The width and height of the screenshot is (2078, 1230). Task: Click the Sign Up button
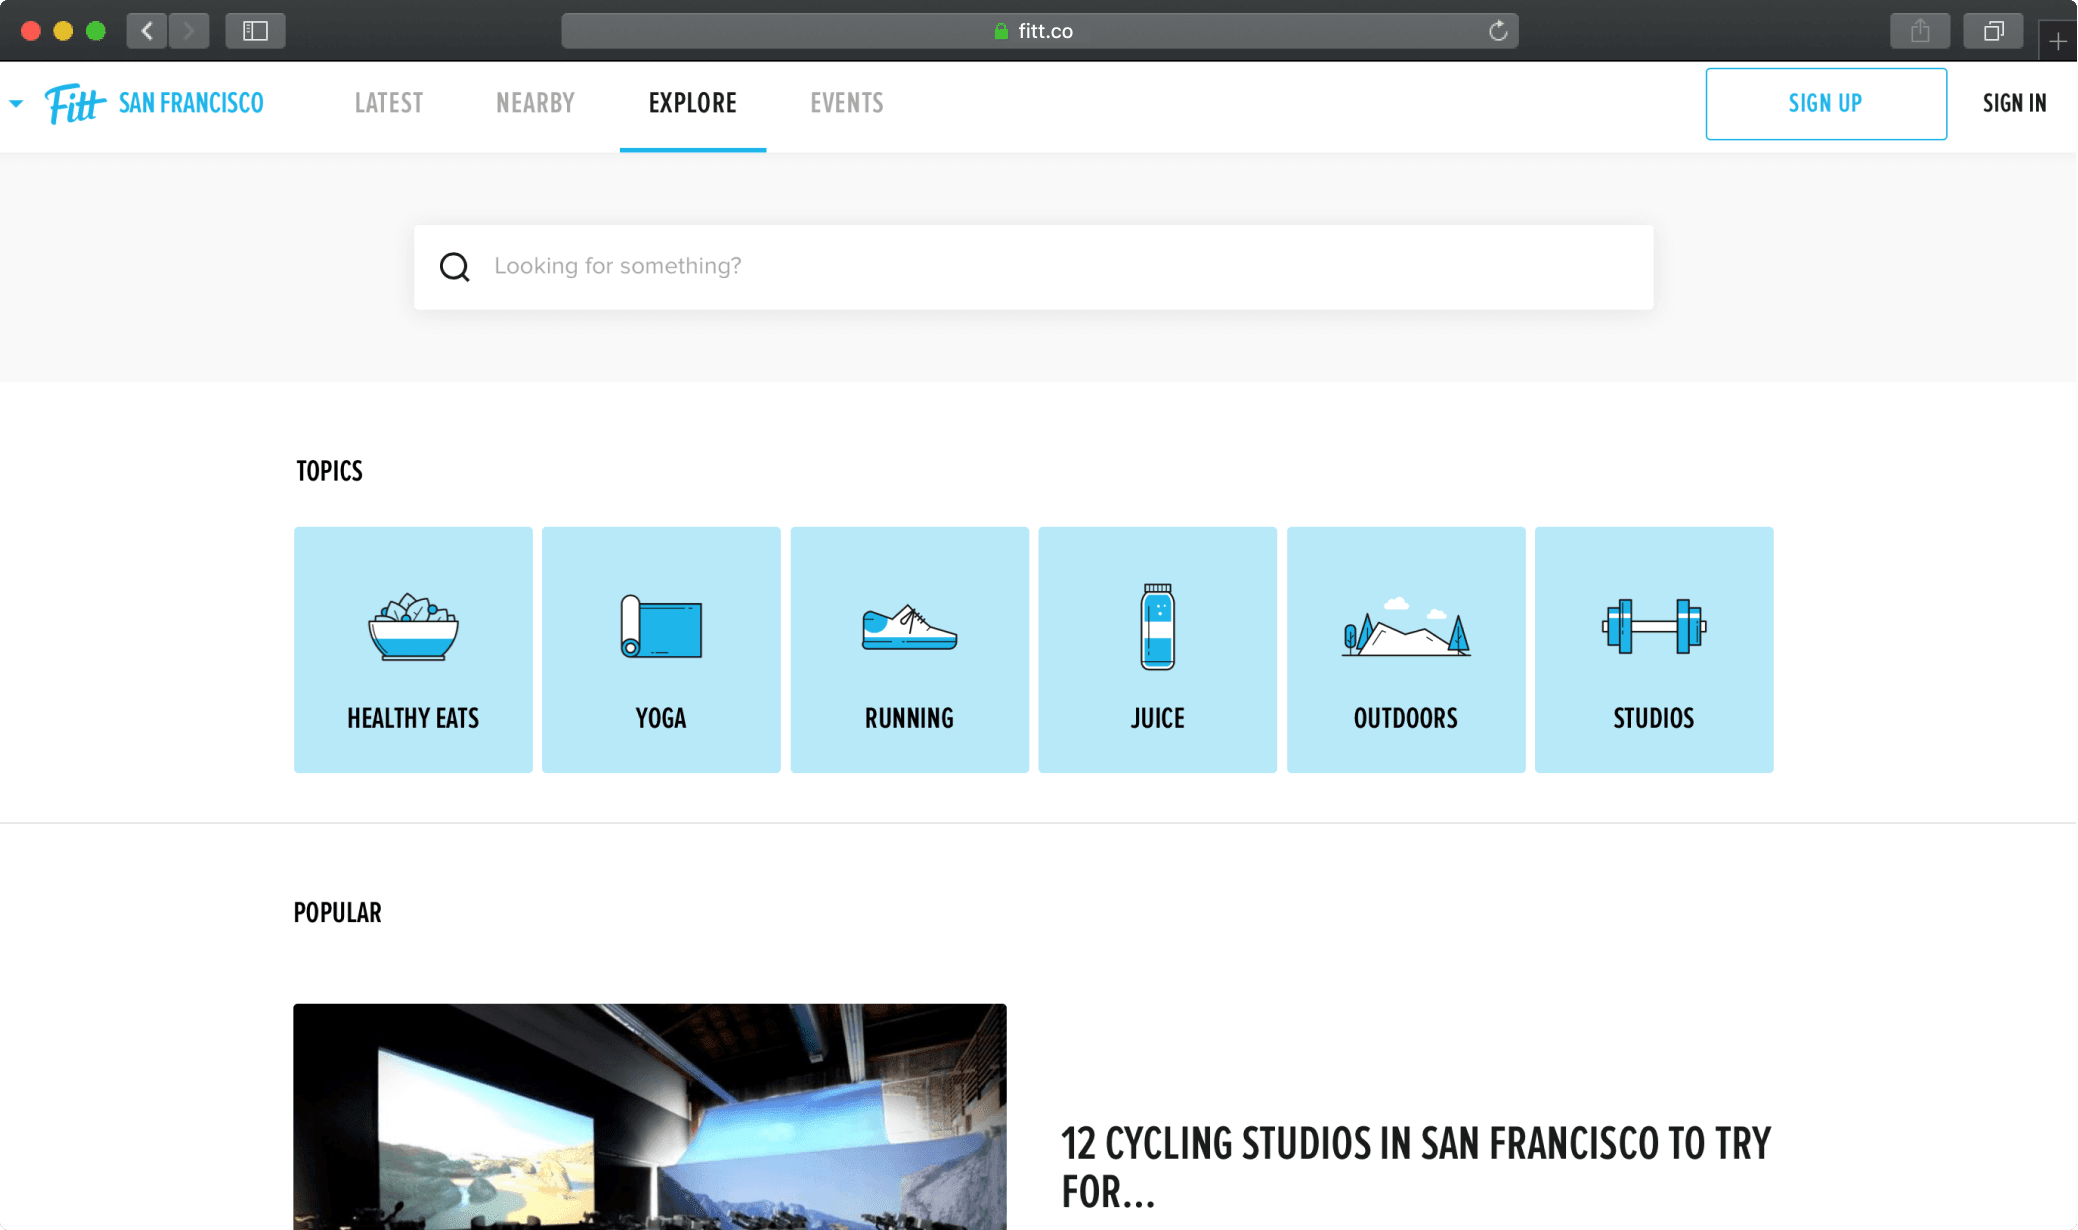tap(1825, 104)
